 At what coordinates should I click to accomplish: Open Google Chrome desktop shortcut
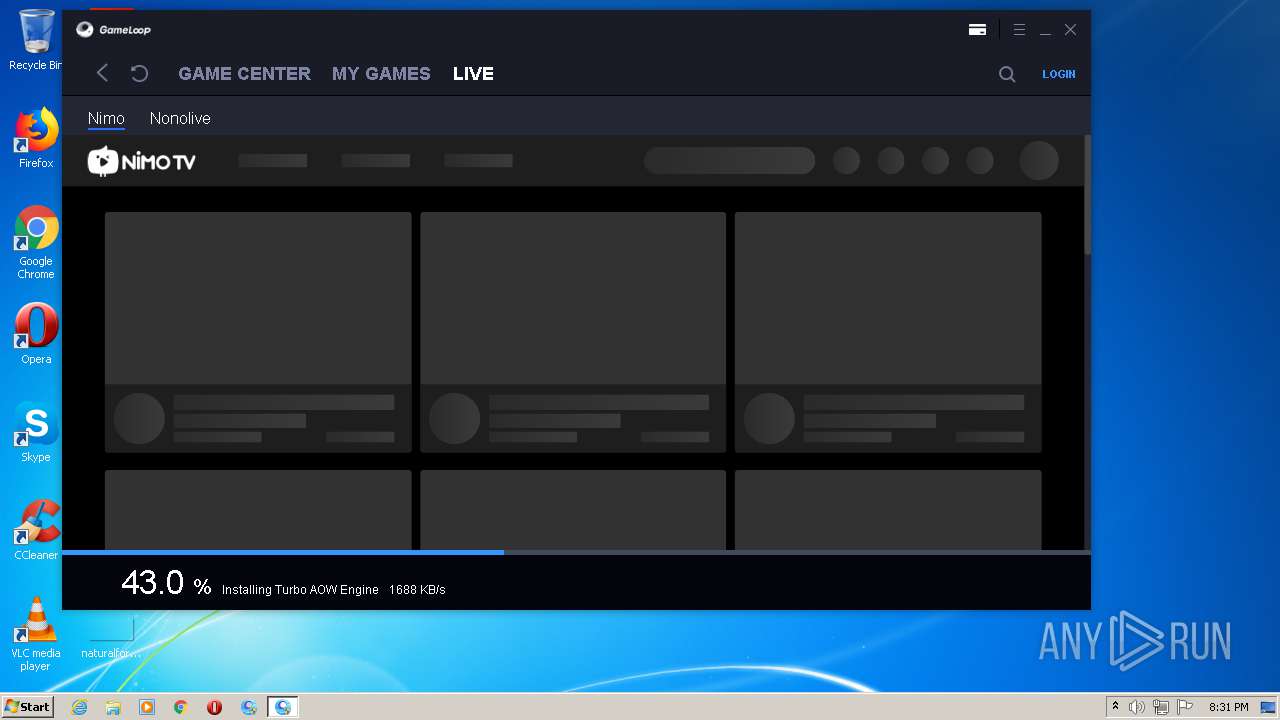pyautogui.click(x=36, y=242)
